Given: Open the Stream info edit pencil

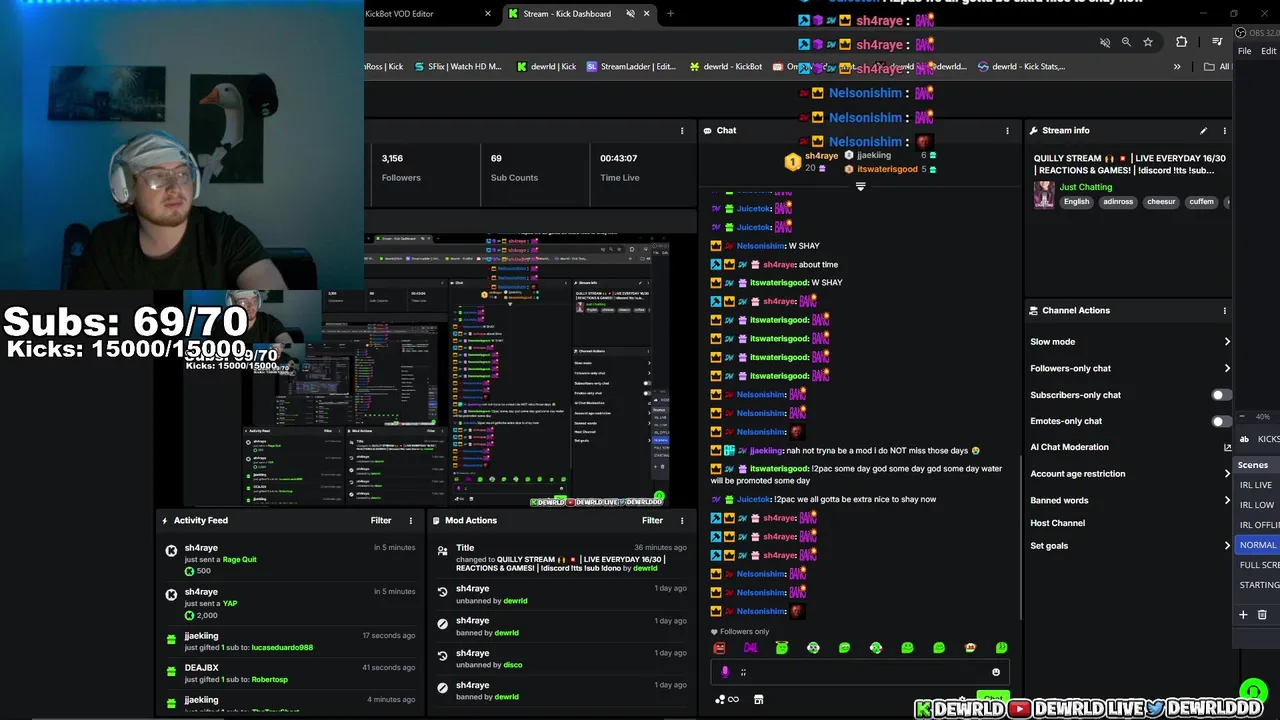Looking at the screenshot, I should [1203, 131].
